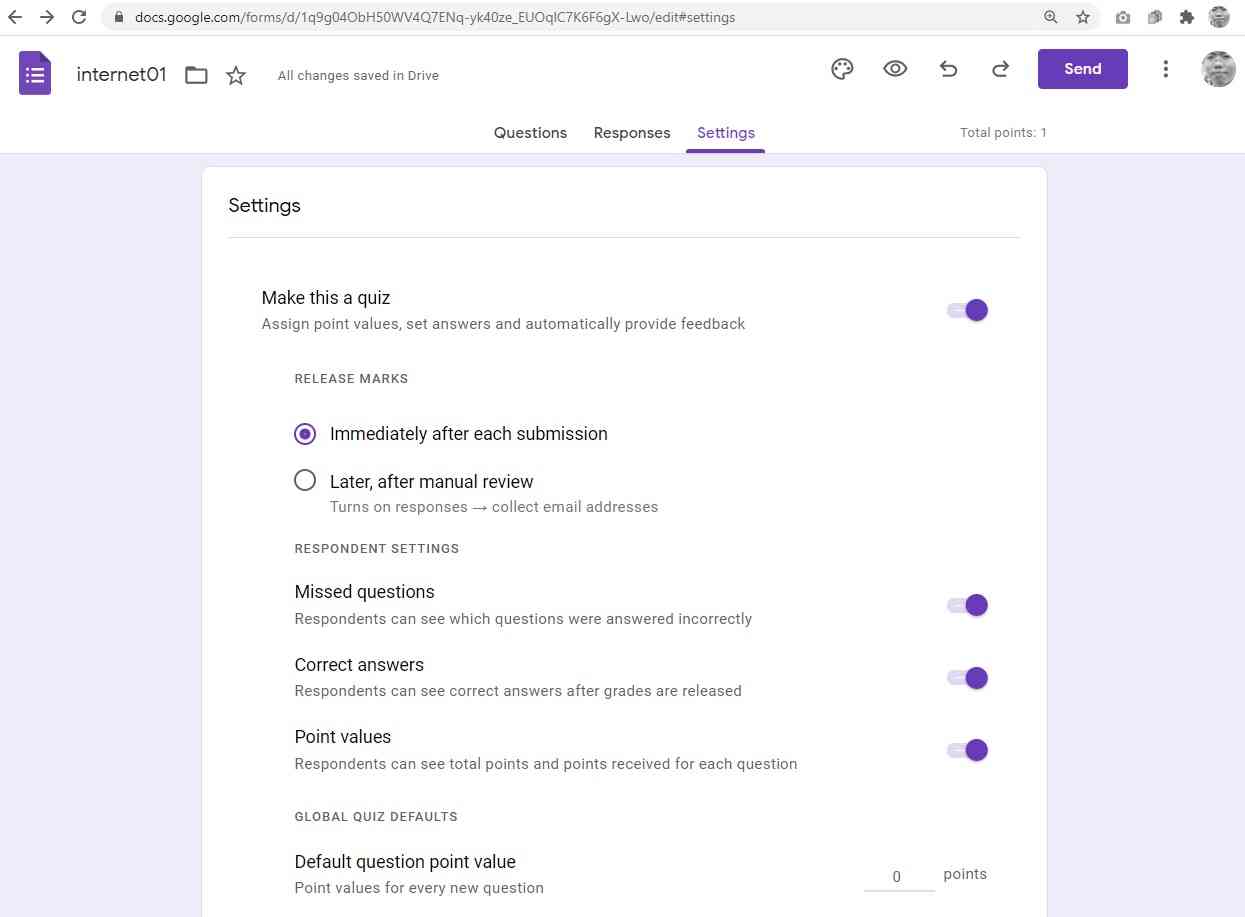Image resolution: width=1245 pixels, height=917 pixels.
Task: Open the Chrome extensions puzzle icon
Action: point(1187,17)
